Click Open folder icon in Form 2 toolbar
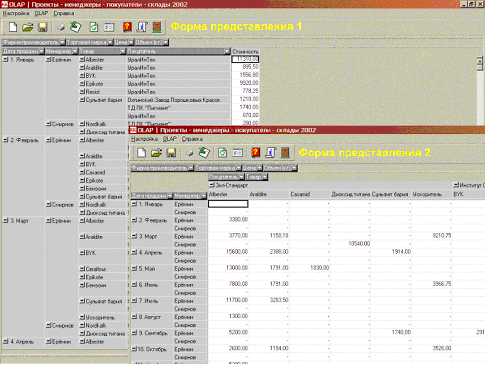Screen dimensions: 486x365 (156, 153)
